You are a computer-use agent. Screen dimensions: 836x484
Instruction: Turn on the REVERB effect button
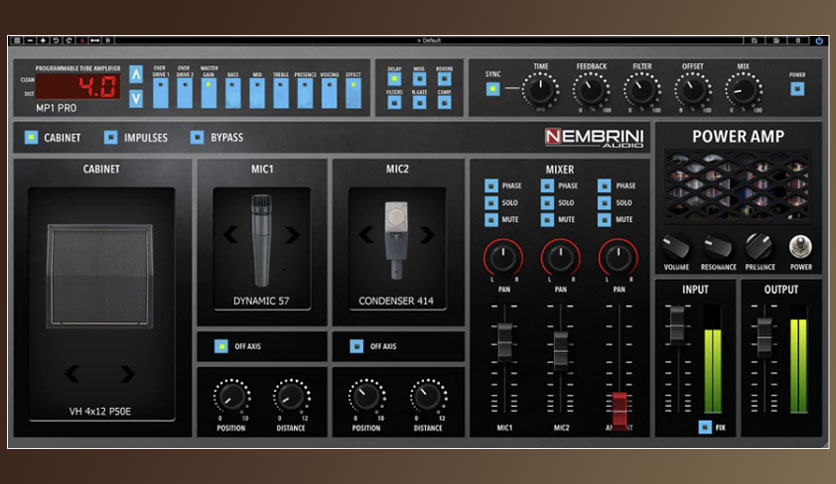point(444,79)
